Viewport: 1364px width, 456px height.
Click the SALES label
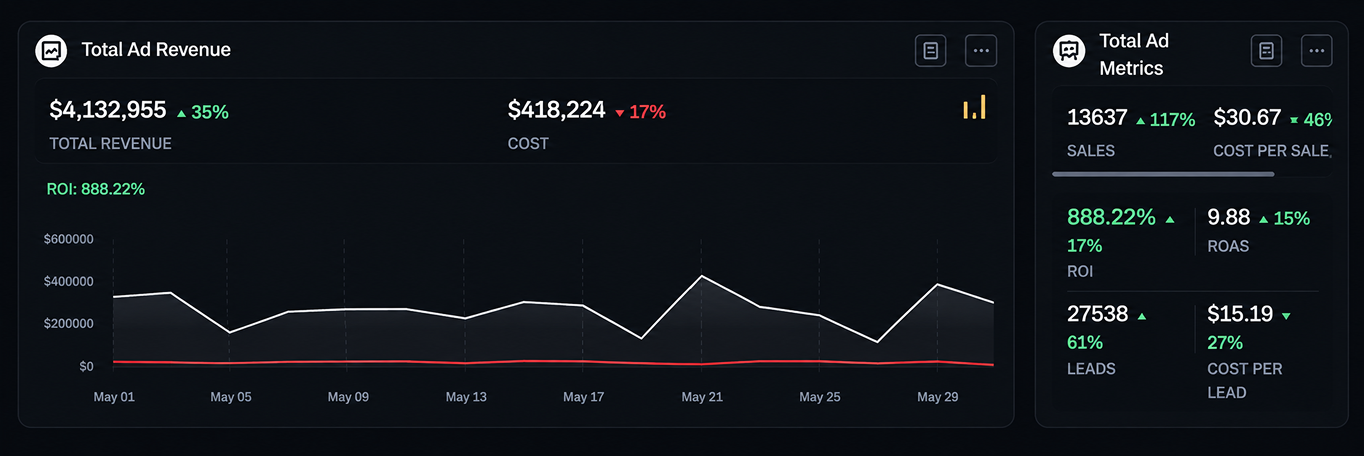pos(1091,150)
